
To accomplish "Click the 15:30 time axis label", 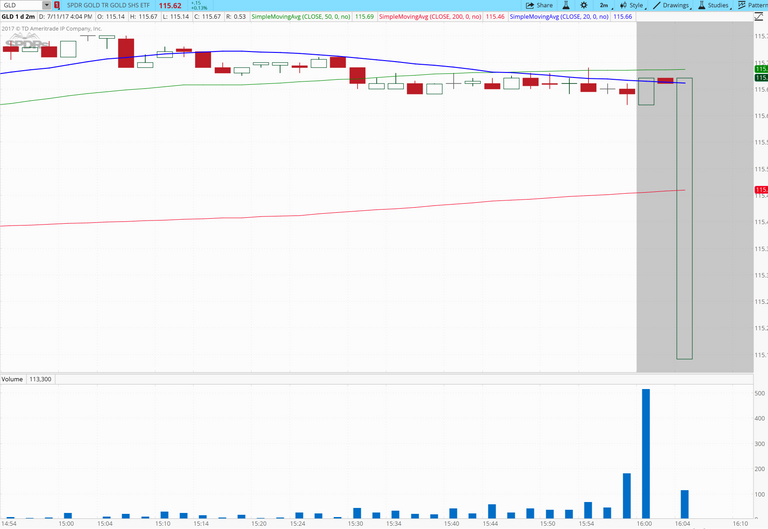I will coord(356,524).
